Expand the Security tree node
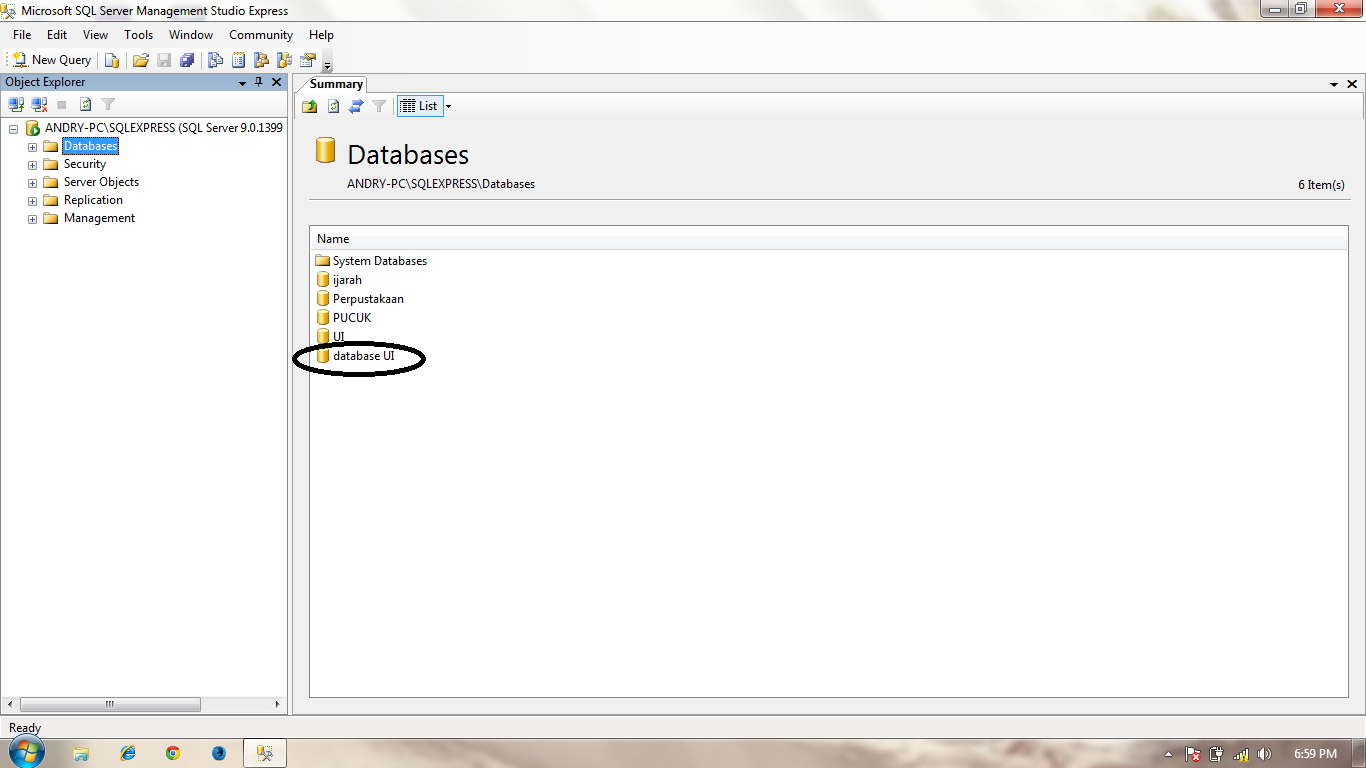This screenshot has height=768, width=1366. point(32,165)
